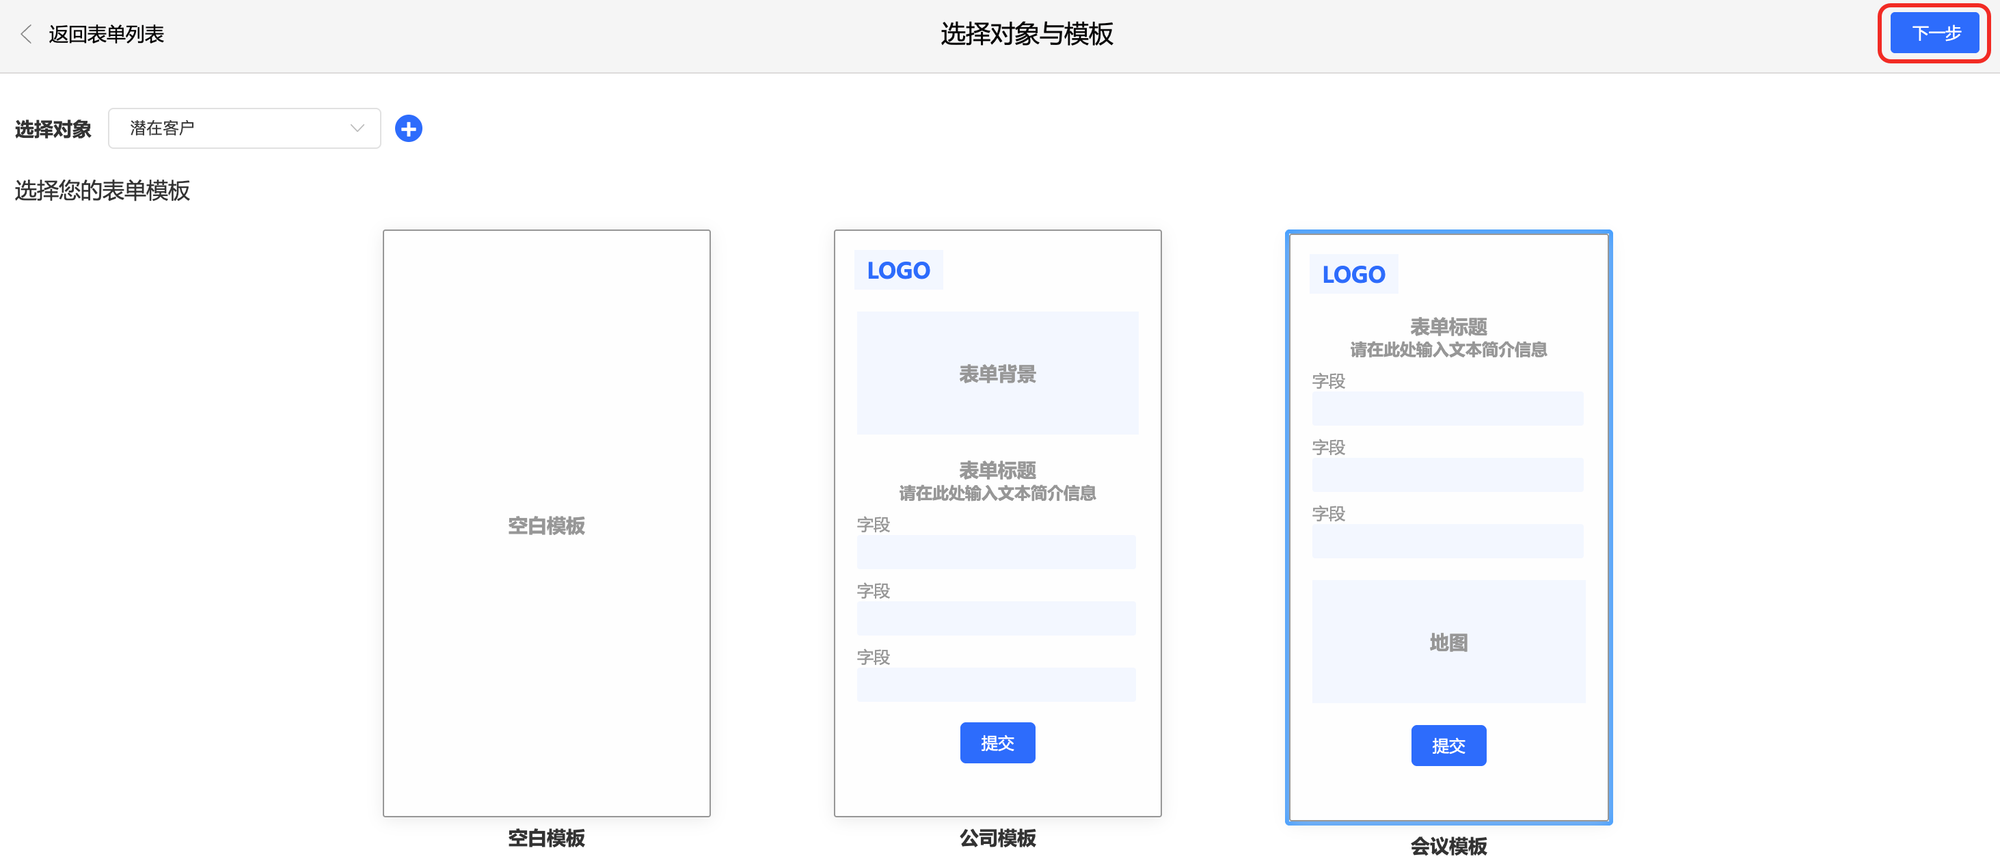Click 提交 button in 公司模板 preview
2000x865 pixels.
point(997,743)
